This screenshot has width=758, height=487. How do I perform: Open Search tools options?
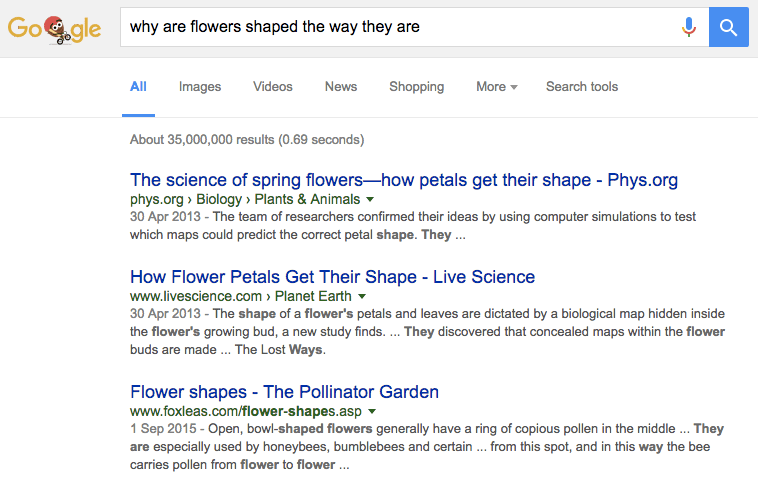click(x=582, y=87)
